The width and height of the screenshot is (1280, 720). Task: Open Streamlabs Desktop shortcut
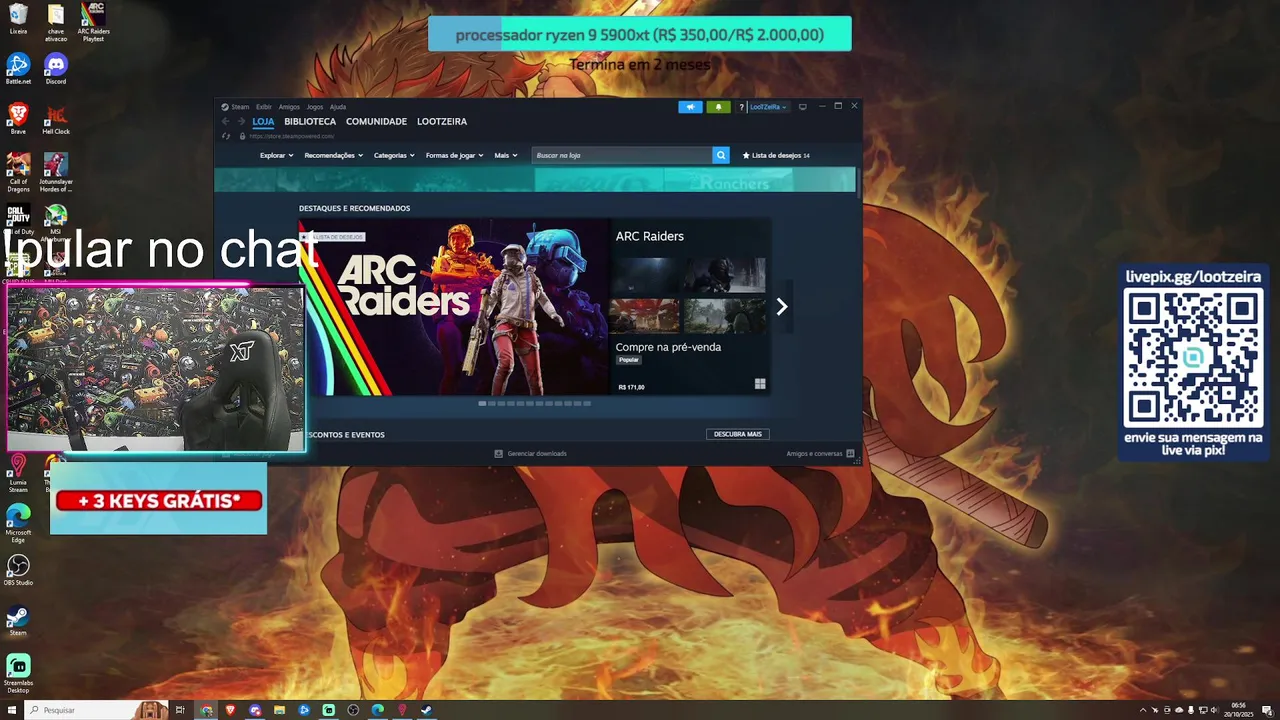18,674
